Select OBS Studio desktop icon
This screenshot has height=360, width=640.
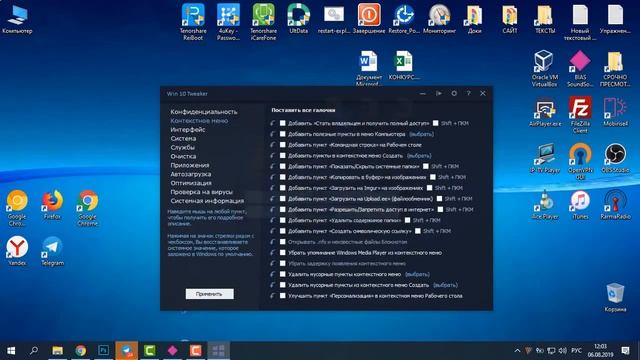coord(615,158)
